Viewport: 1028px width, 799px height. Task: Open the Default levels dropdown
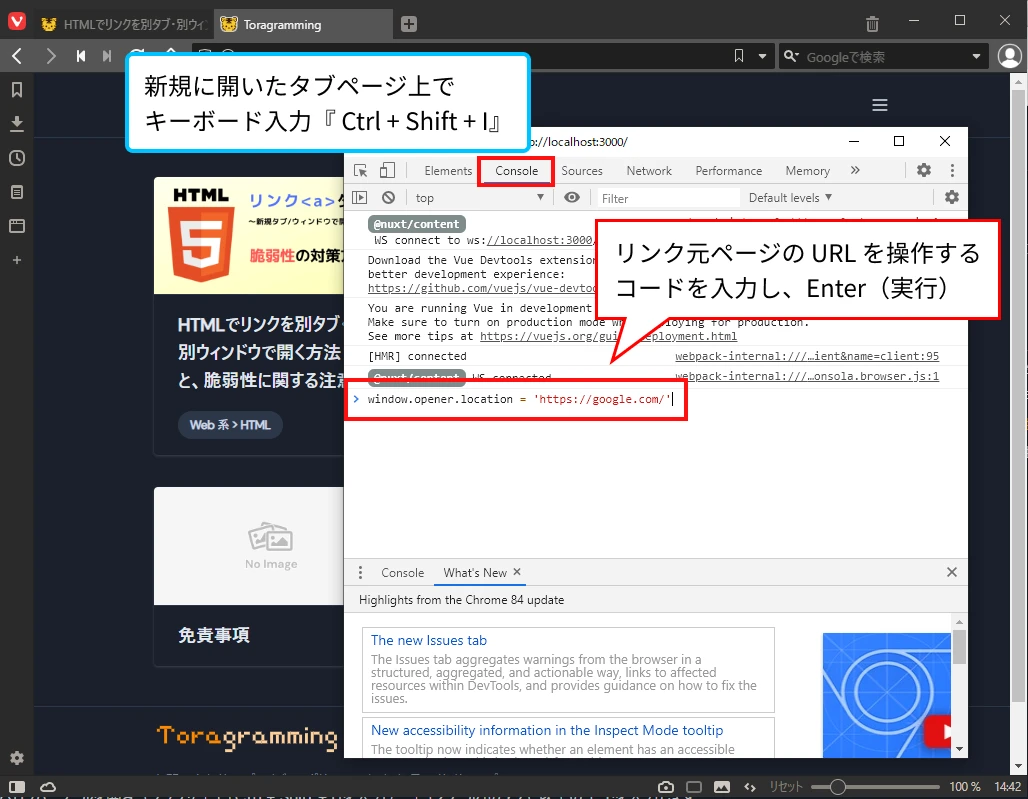[790, 198]
